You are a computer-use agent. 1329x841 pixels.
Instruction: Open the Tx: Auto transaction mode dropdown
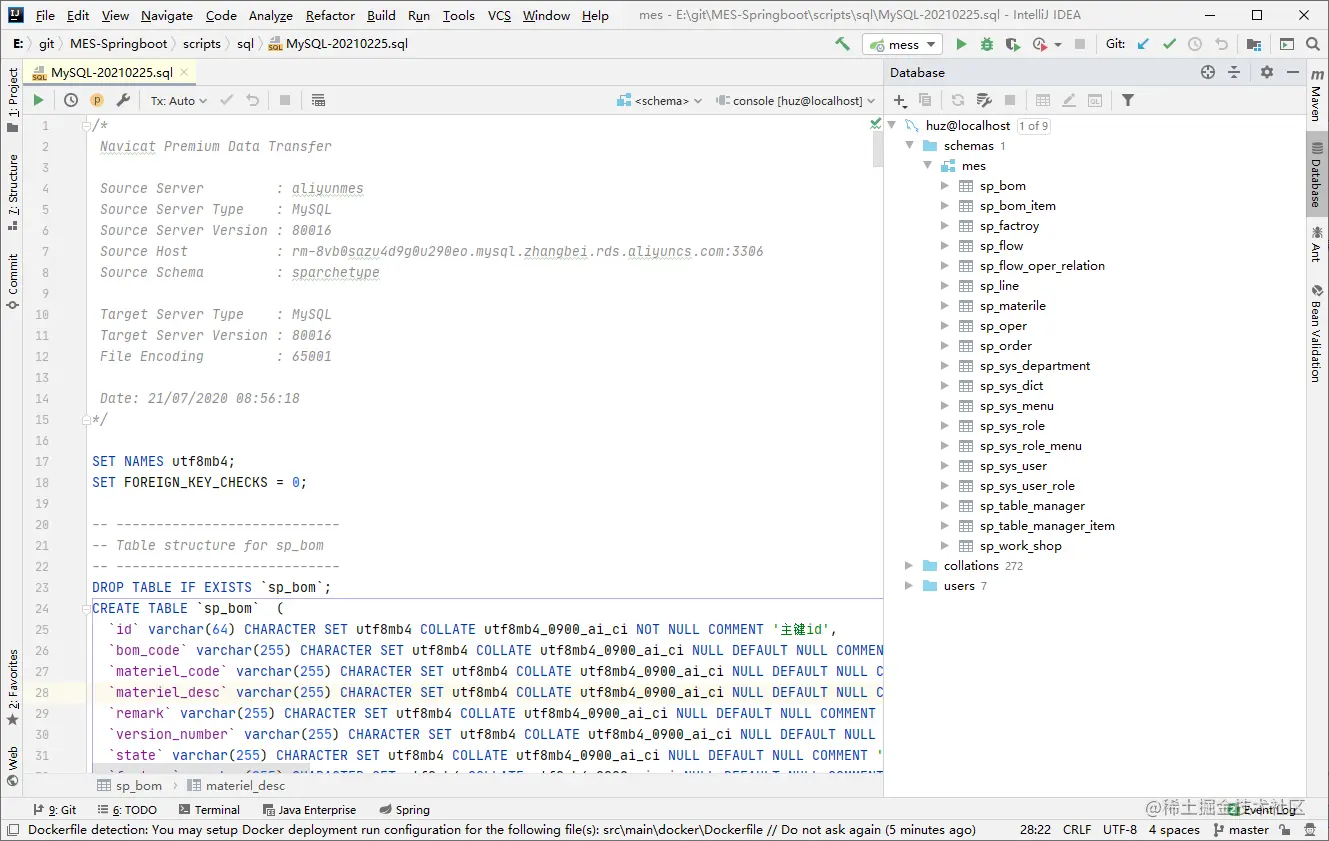pyautogui.click(x=178, y=101)
